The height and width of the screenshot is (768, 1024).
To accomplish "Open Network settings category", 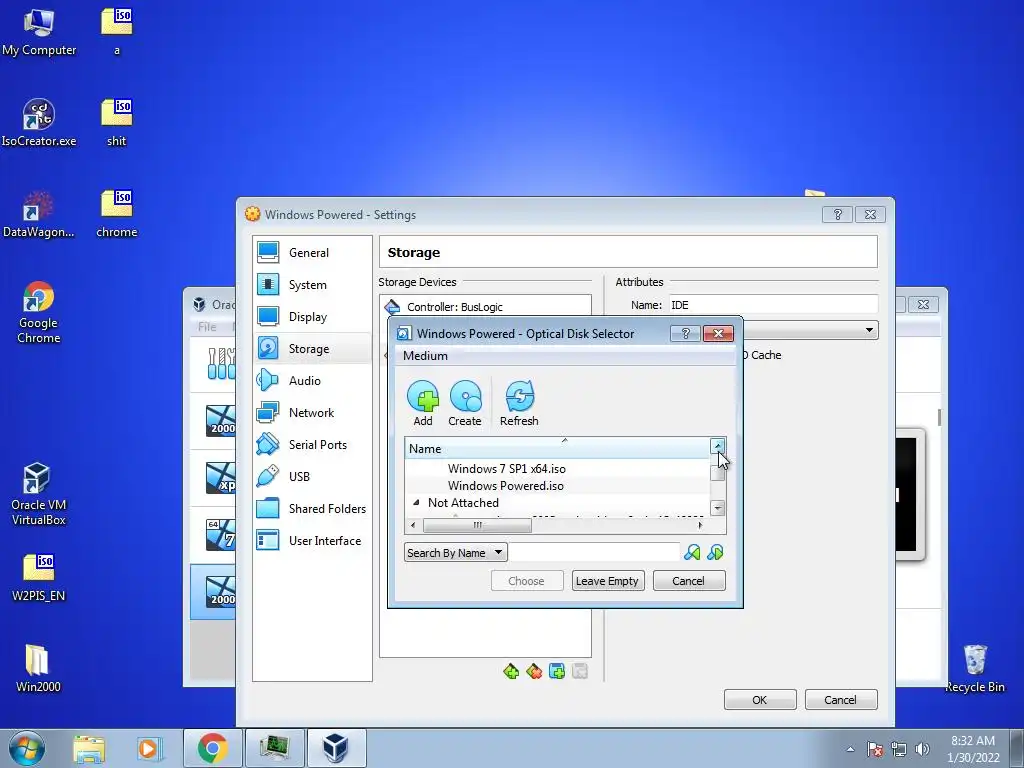I will click(x=312, y=413).
